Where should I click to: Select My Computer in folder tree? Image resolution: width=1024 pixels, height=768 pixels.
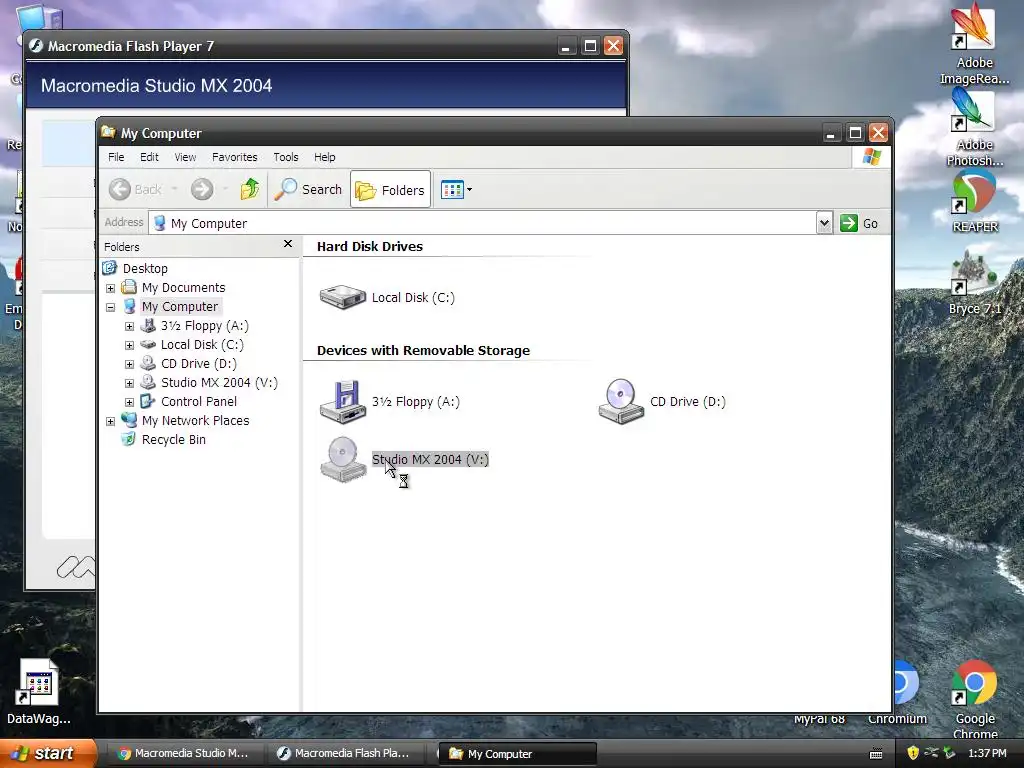180,306
